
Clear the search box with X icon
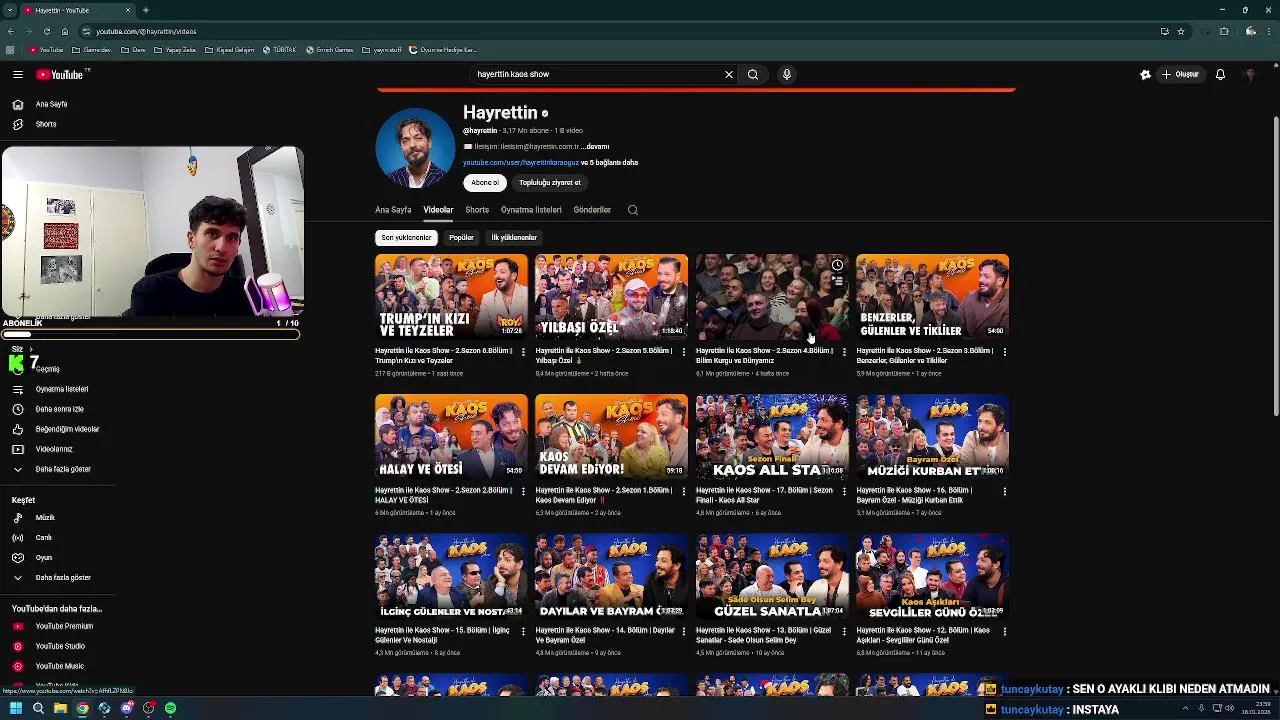(729, 74)
